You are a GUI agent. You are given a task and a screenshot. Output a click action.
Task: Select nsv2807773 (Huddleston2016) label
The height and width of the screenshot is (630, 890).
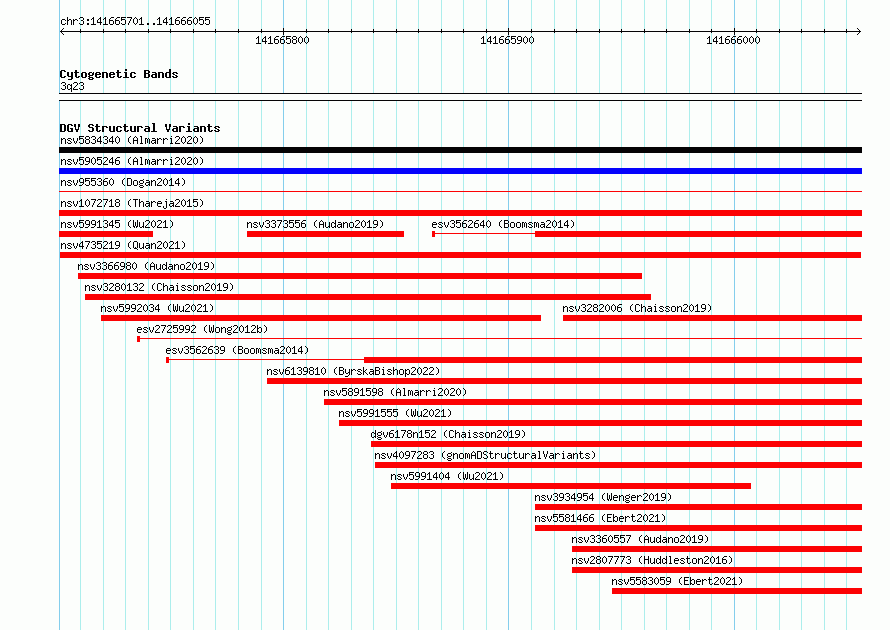652,560
